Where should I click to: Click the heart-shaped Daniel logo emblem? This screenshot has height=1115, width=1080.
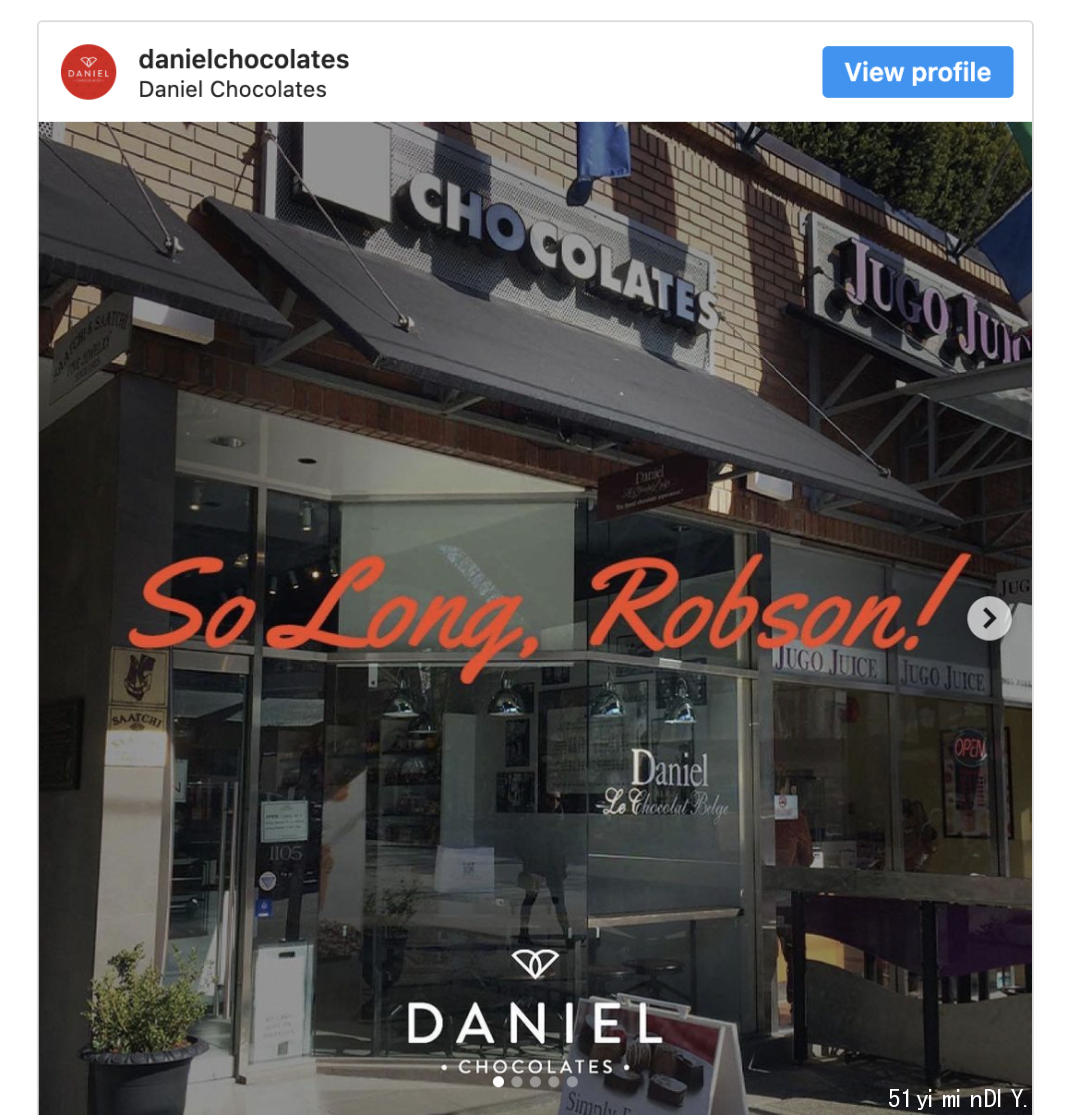tap(535, 964)
